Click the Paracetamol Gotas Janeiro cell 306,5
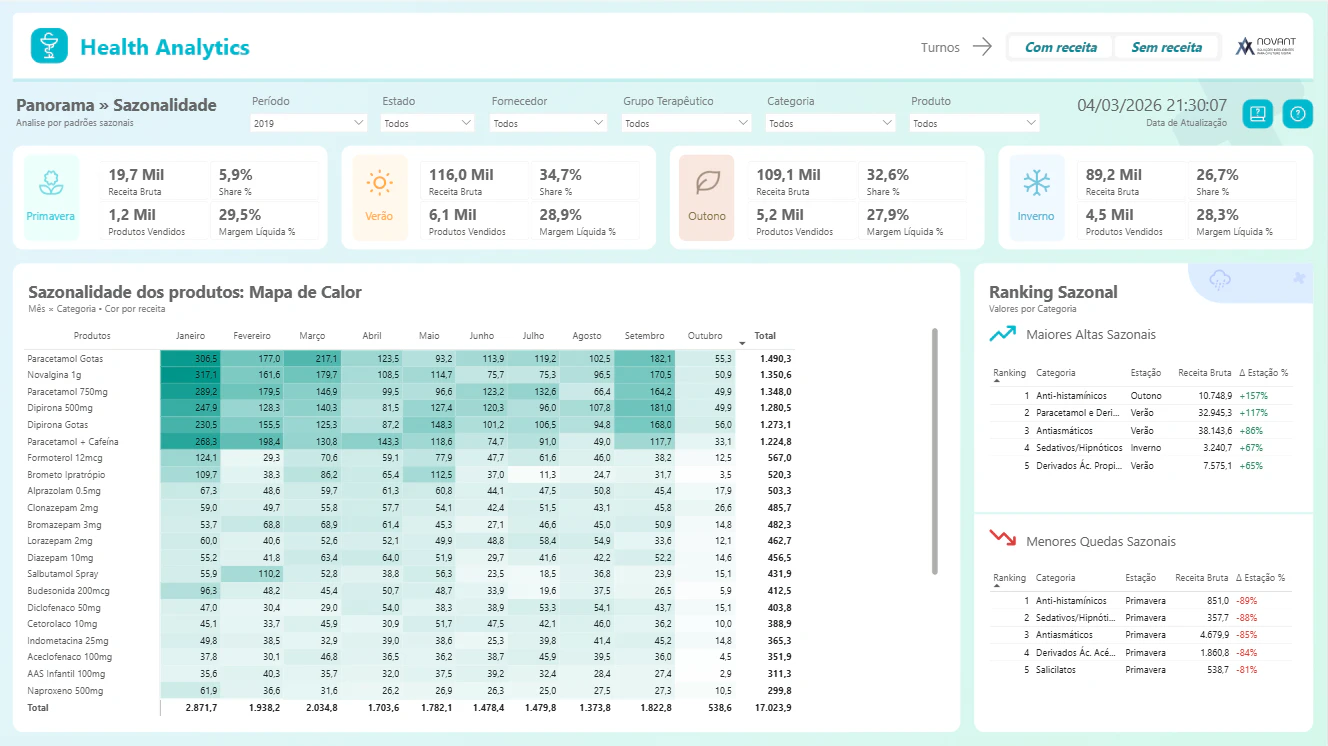Image resolution: width=1328 pixels, height=746 pixels. point(190,358)
